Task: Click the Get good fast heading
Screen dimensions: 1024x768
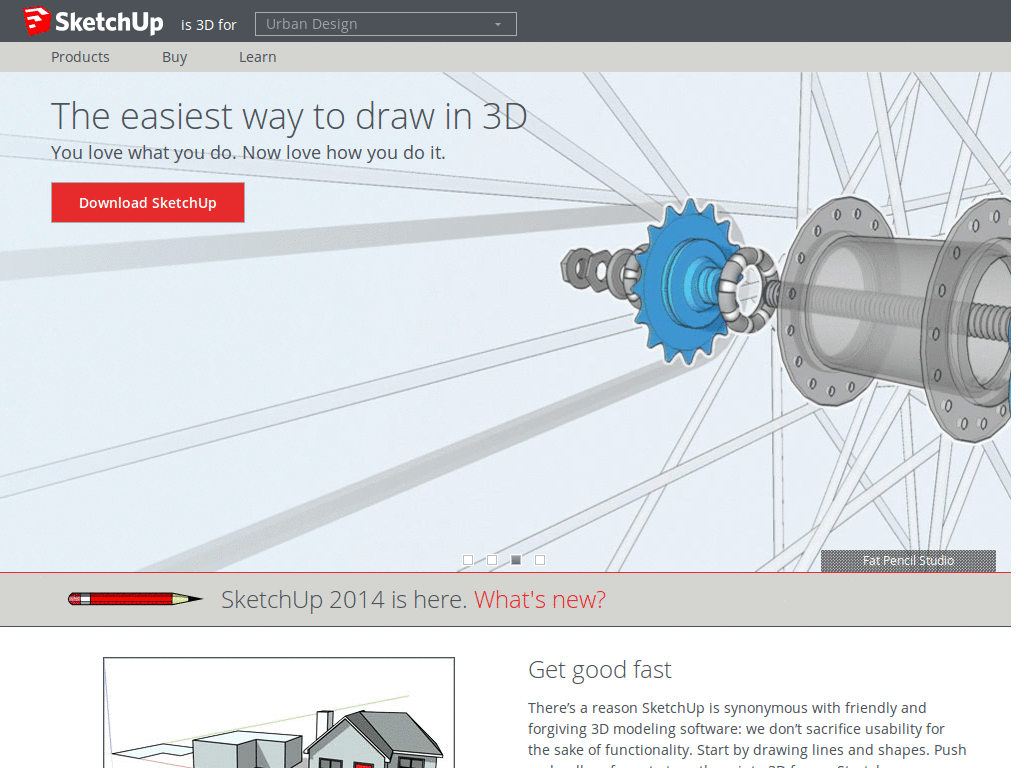Action: (600, 670)
